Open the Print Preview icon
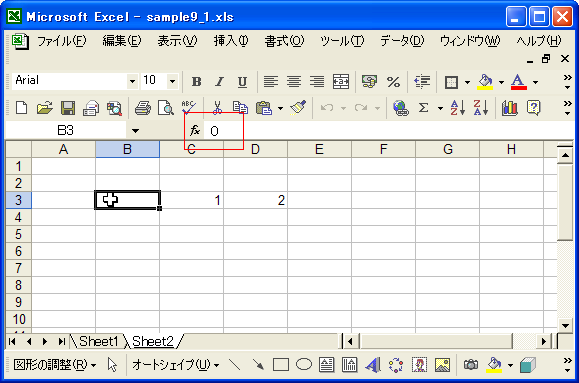The width and height of the screenshot is (579, 383). pyautogui.click(x=166, y=108)
